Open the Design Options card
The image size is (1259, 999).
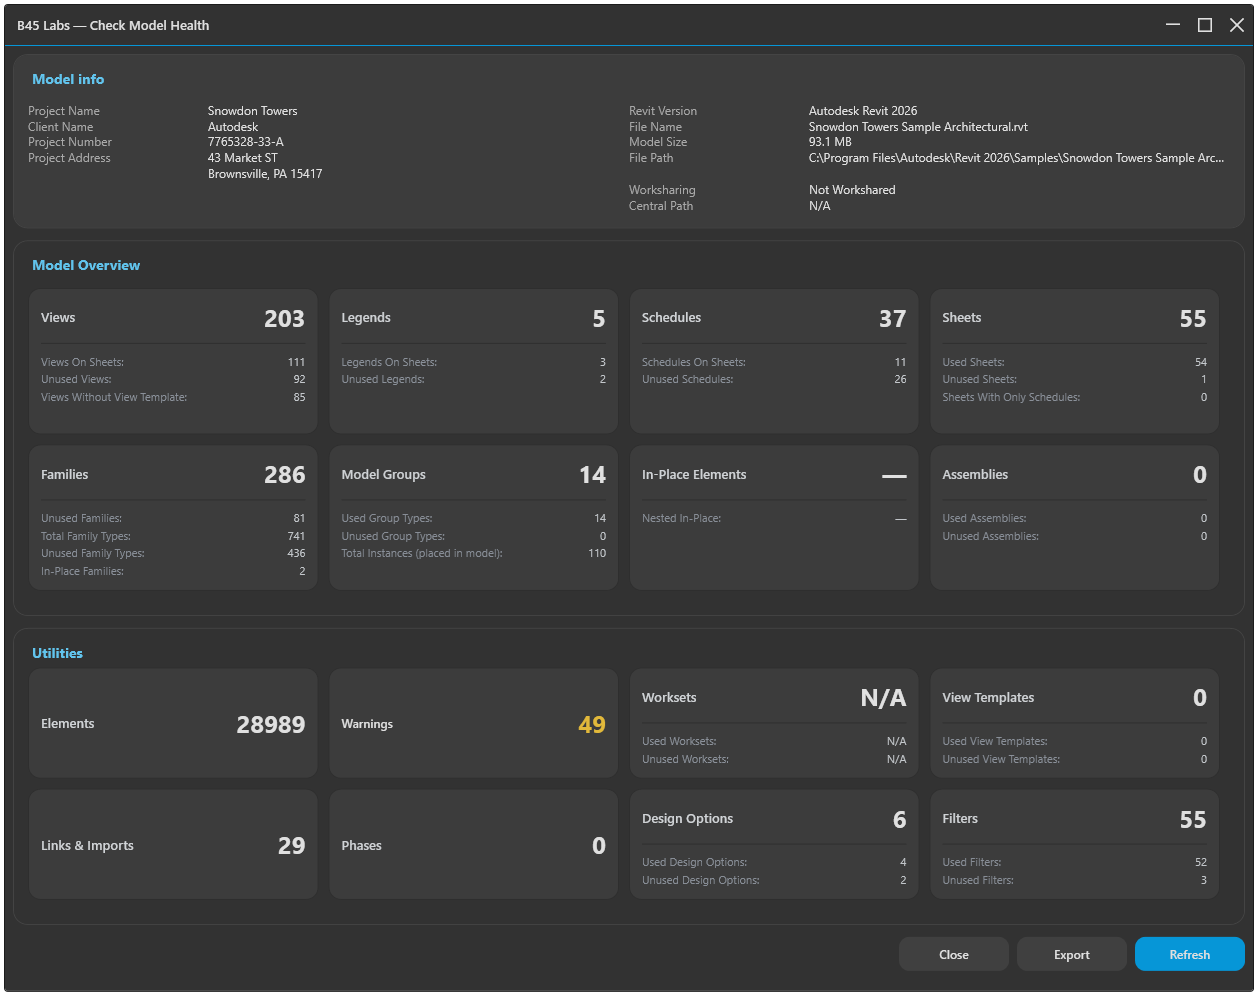click(x=774, y=844)
